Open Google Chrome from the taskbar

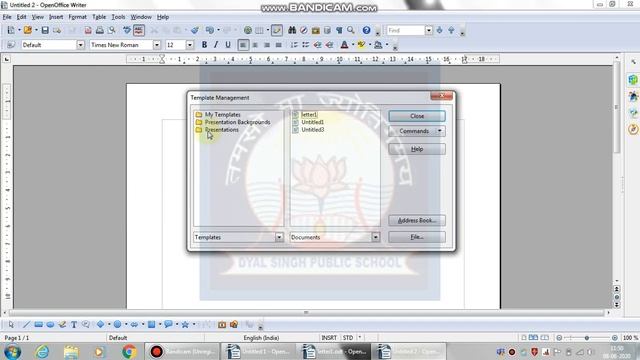pos(129,351)
